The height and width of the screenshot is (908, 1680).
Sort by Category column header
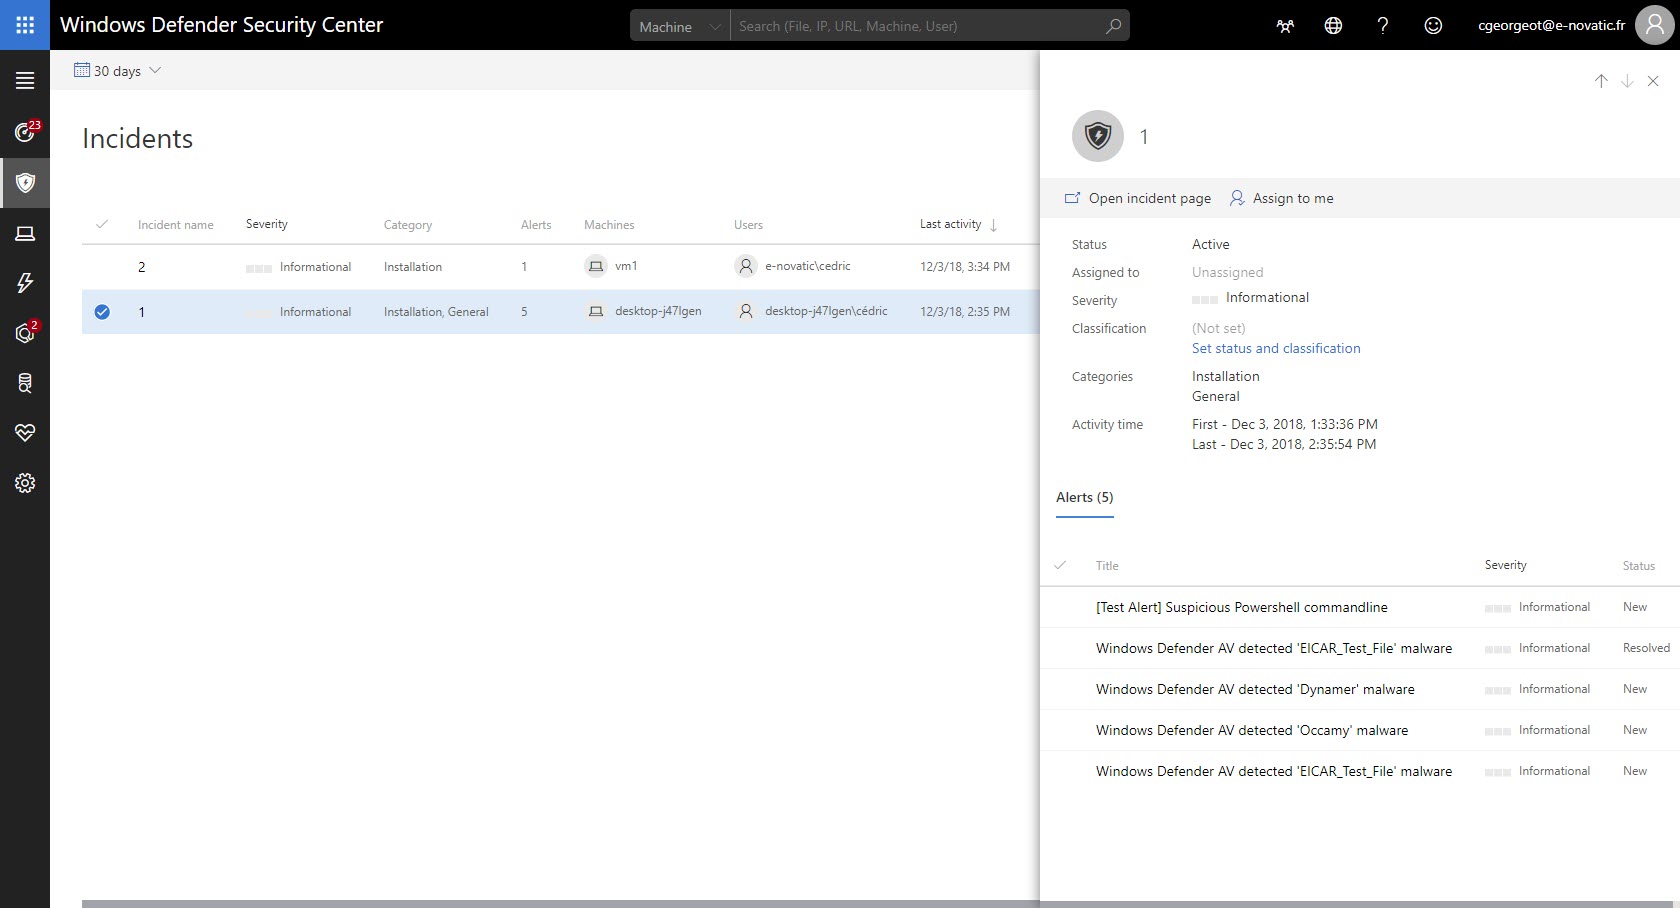tap(408, 225)
